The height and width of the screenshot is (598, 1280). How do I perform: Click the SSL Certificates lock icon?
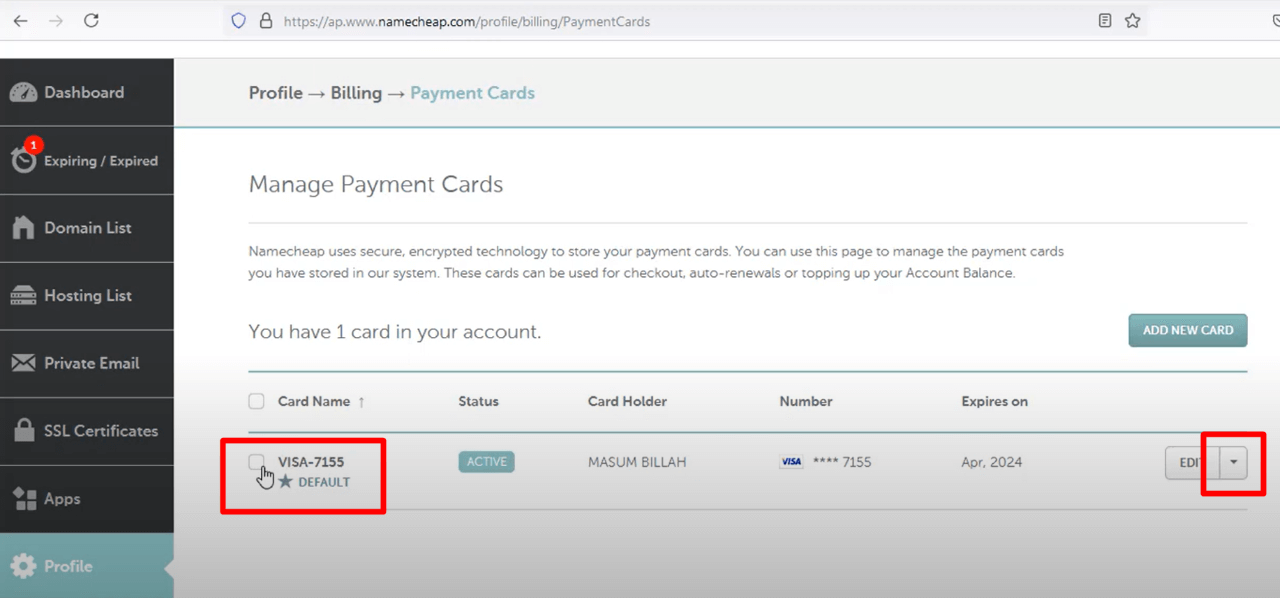point(24,431)
